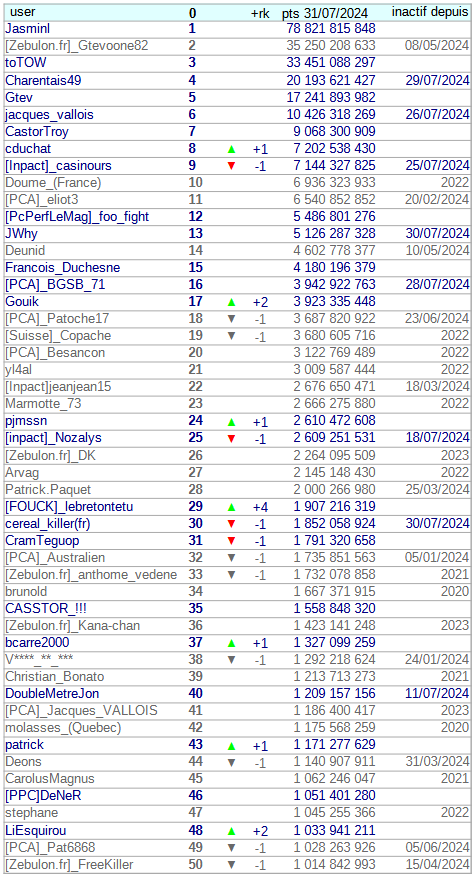Screen dimensions: 475x877
Task: Click the gray down arrow in [Zebulon.fr]_anthome_vedene row
Action: (231, 575)
